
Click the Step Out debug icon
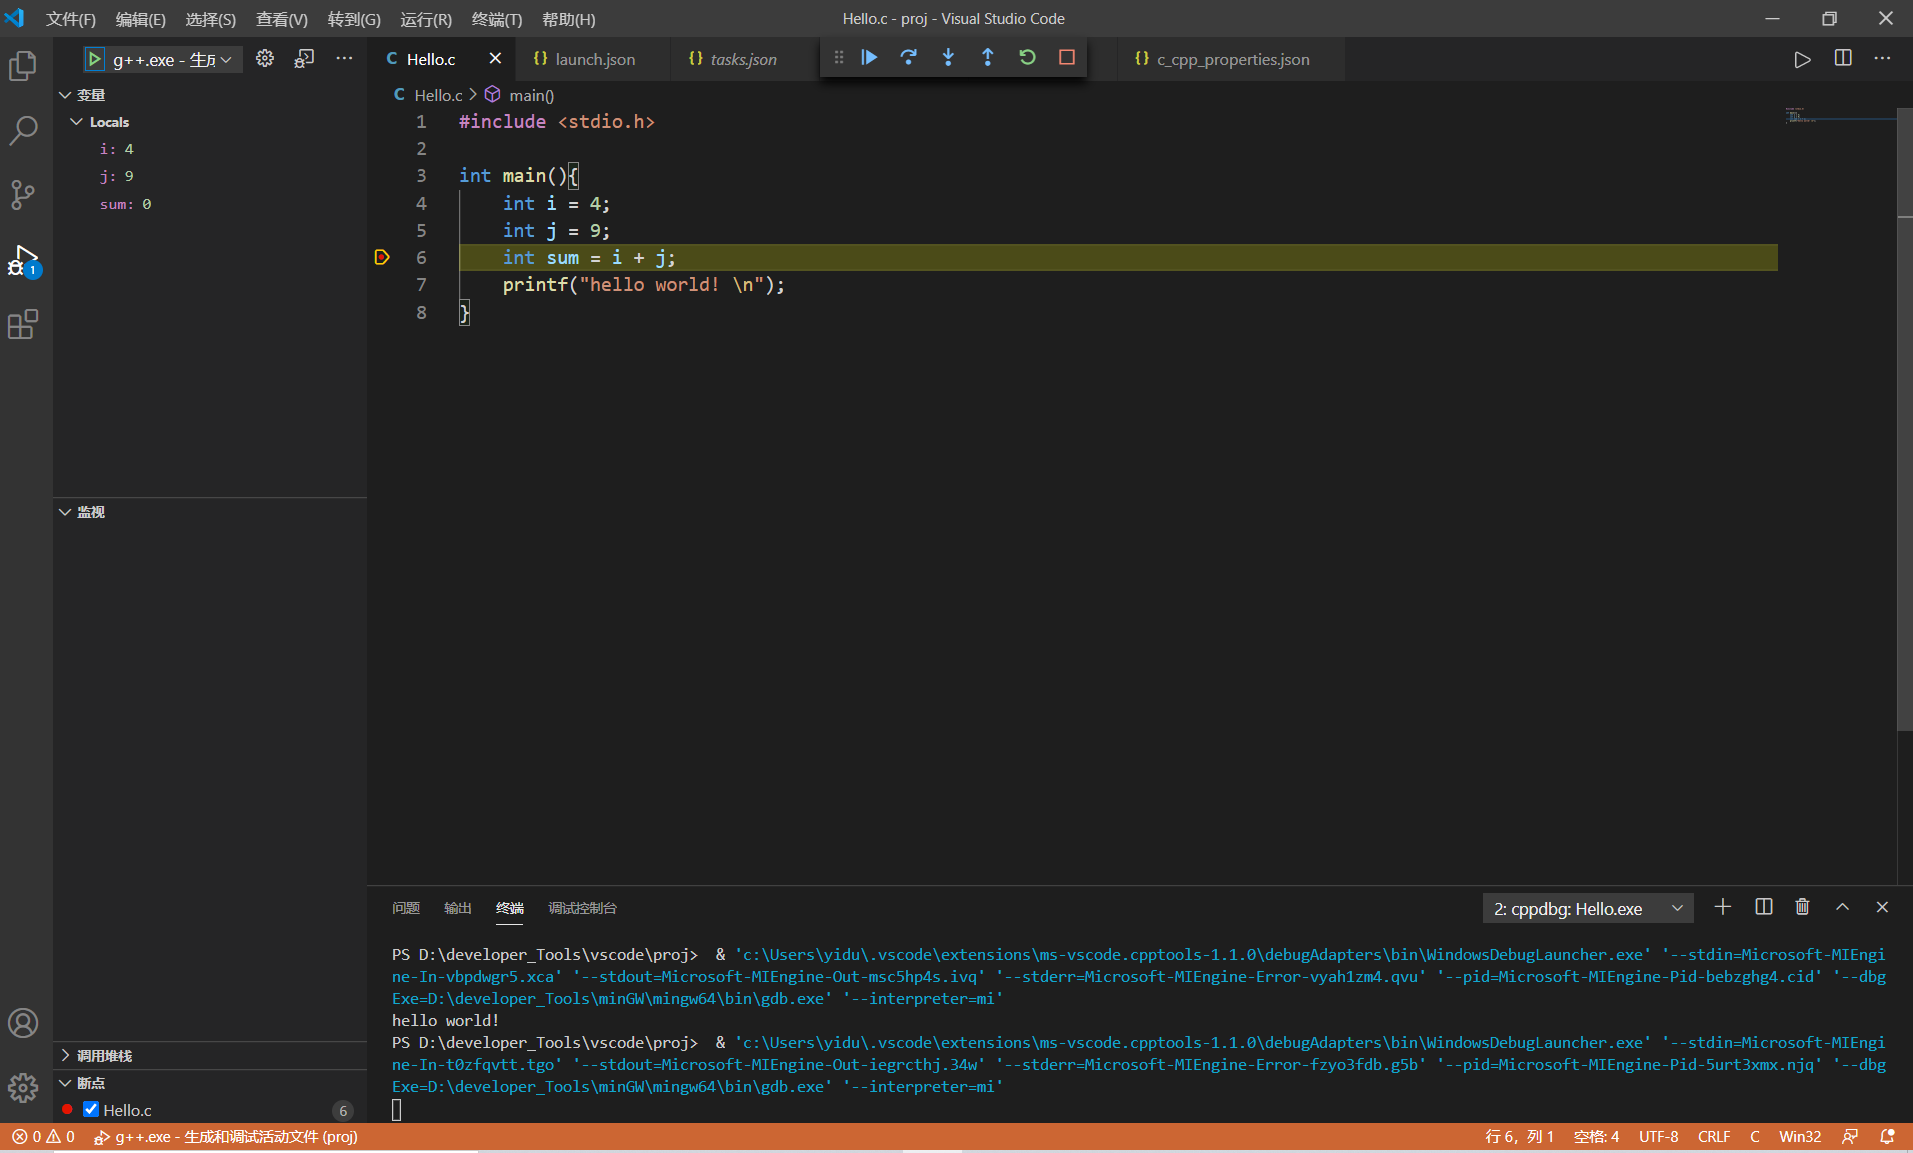pyautogui.click(x=987, y=58)
